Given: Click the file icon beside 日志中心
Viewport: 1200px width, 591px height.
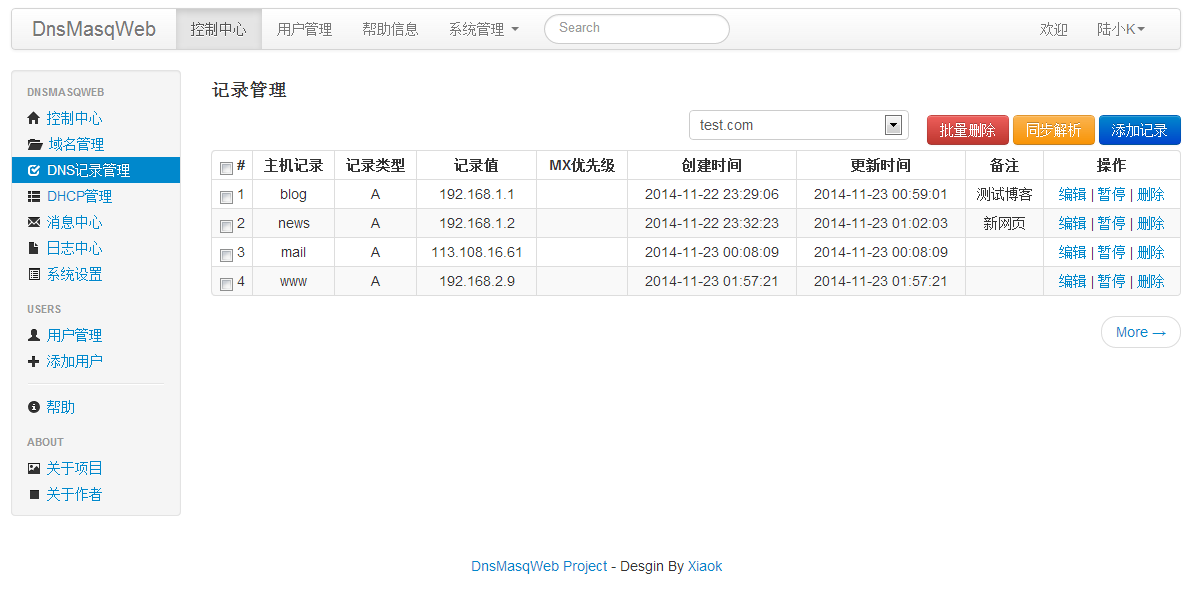Looking at the screenshot, I should pyautogui.click(x=34, y=248).
